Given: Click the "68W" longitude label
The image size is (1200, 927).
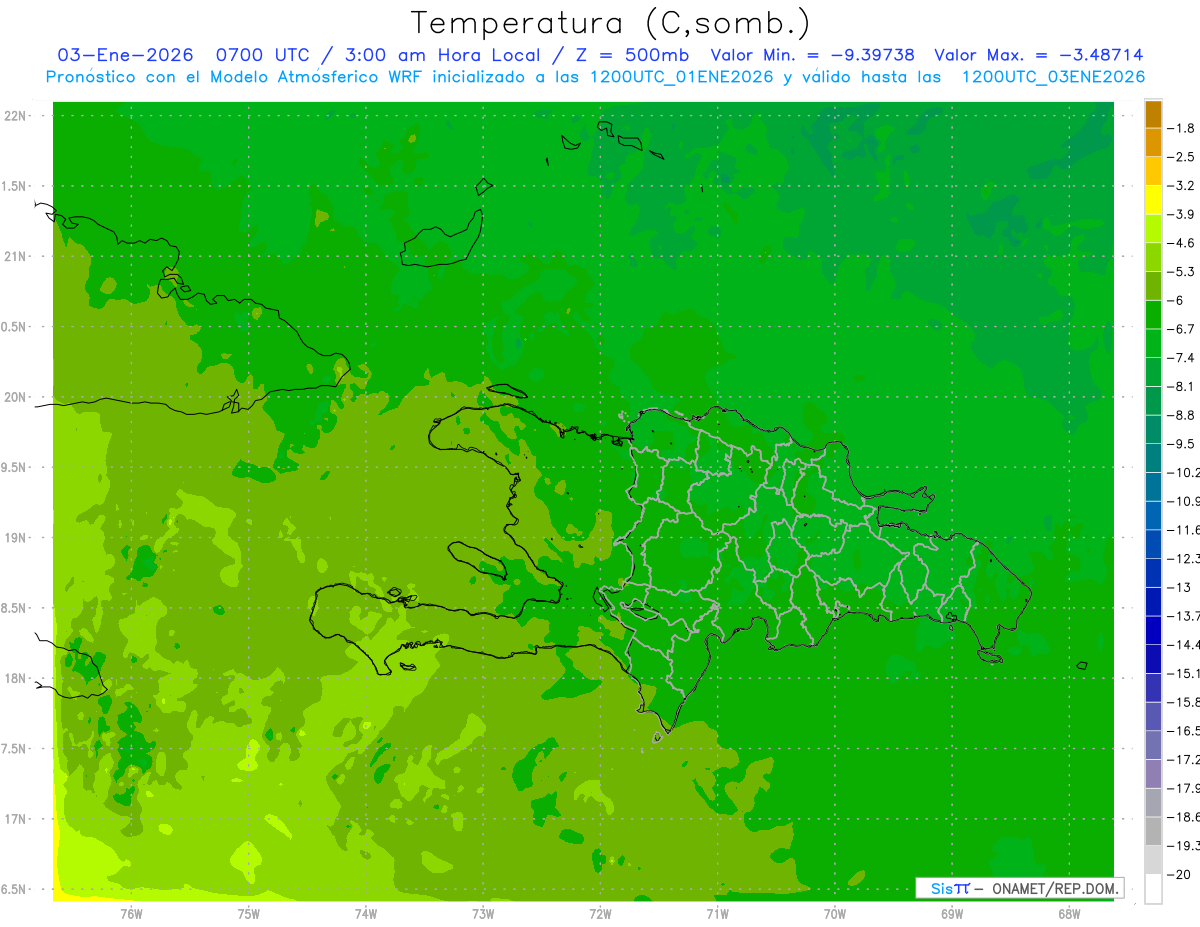Looking at the screenshot, I should tap(1069, 913).
